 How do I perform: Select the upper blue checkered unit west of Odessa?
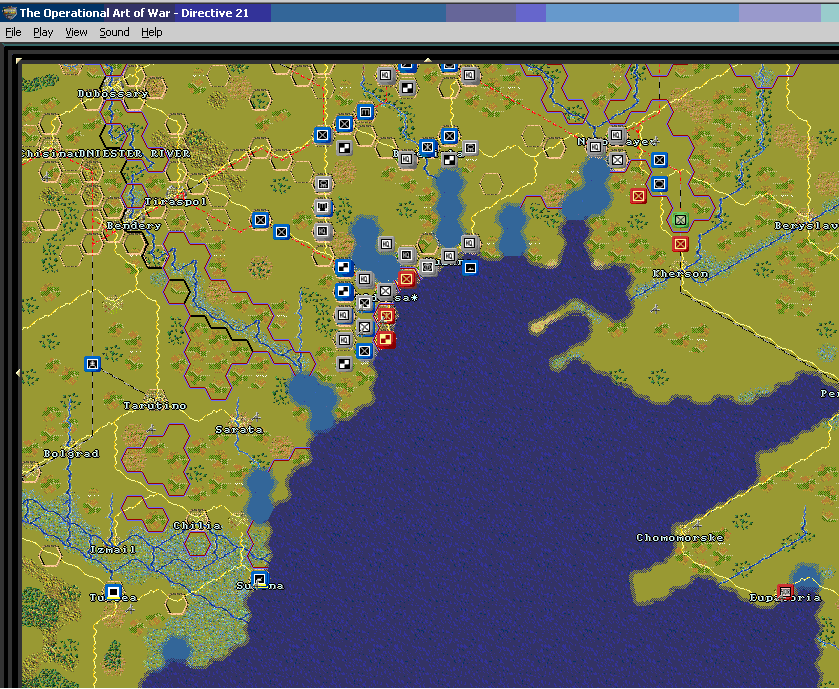(344, 267)
